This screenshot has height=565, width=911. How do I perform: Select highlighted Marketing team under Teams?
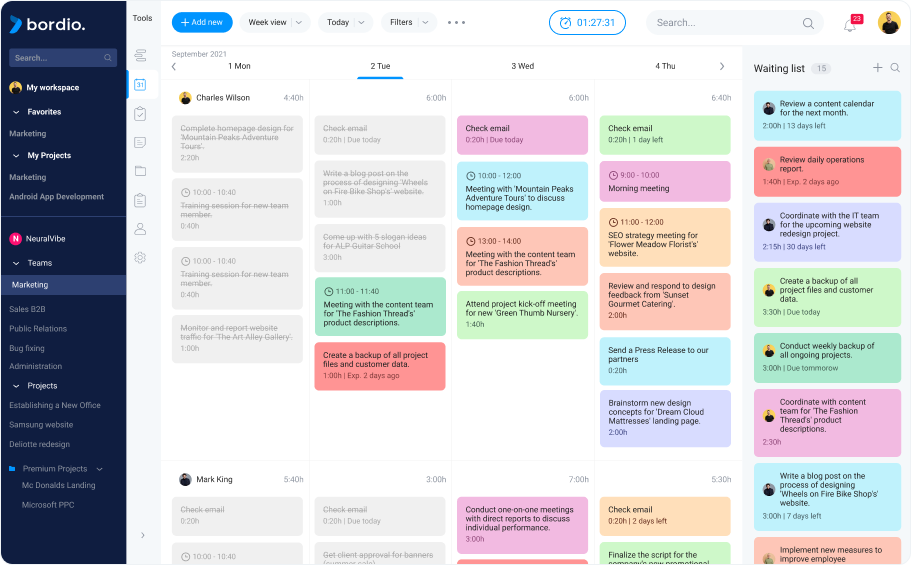click(x=63, y=285)
